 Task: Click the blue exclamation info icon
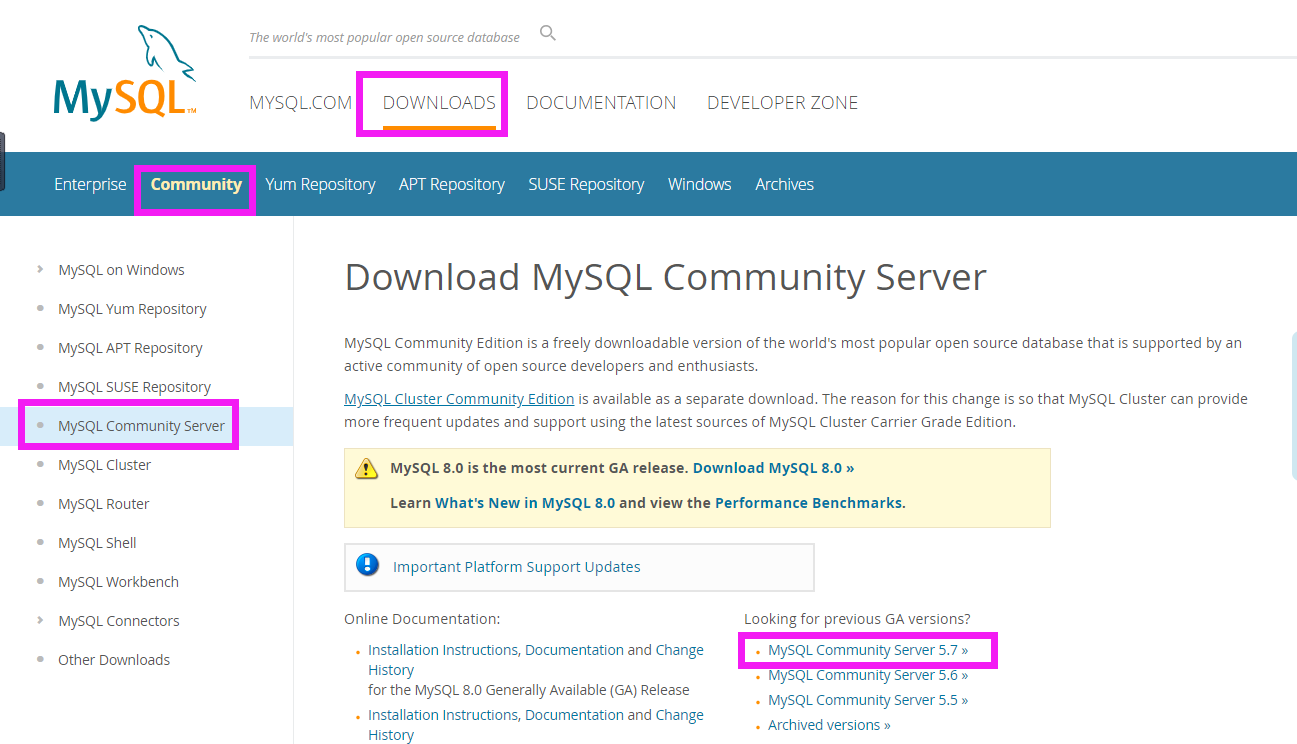(x=368, y=565)
